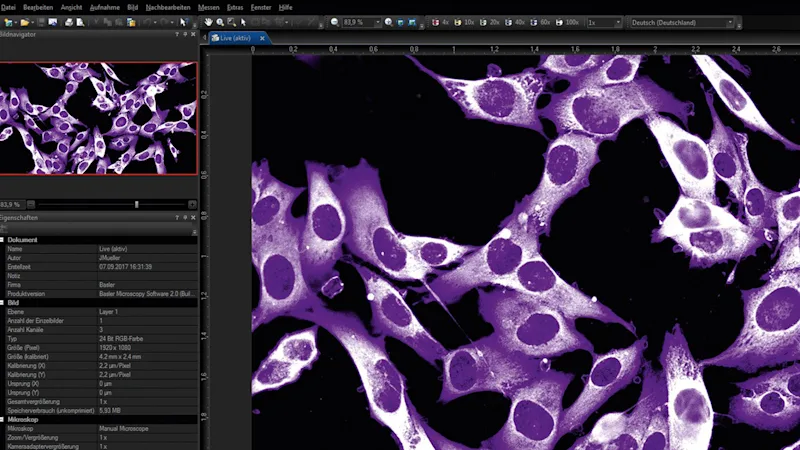Open the Bild menu
This screenshot has width=800, height=450.
pyautogui.click(x=133, y=7)
